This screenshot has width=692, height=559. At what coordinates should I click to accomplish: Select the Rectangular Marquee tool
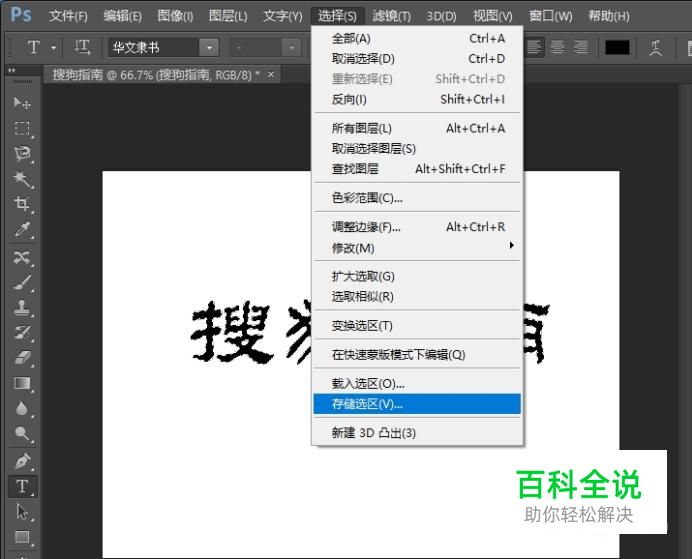pos(22,128)
